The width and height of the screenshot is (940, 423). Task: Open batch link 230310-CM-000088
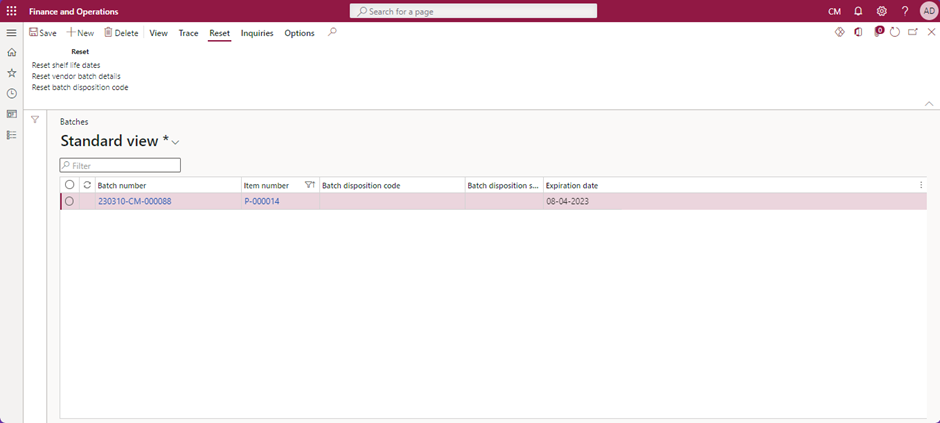[134, 201]
